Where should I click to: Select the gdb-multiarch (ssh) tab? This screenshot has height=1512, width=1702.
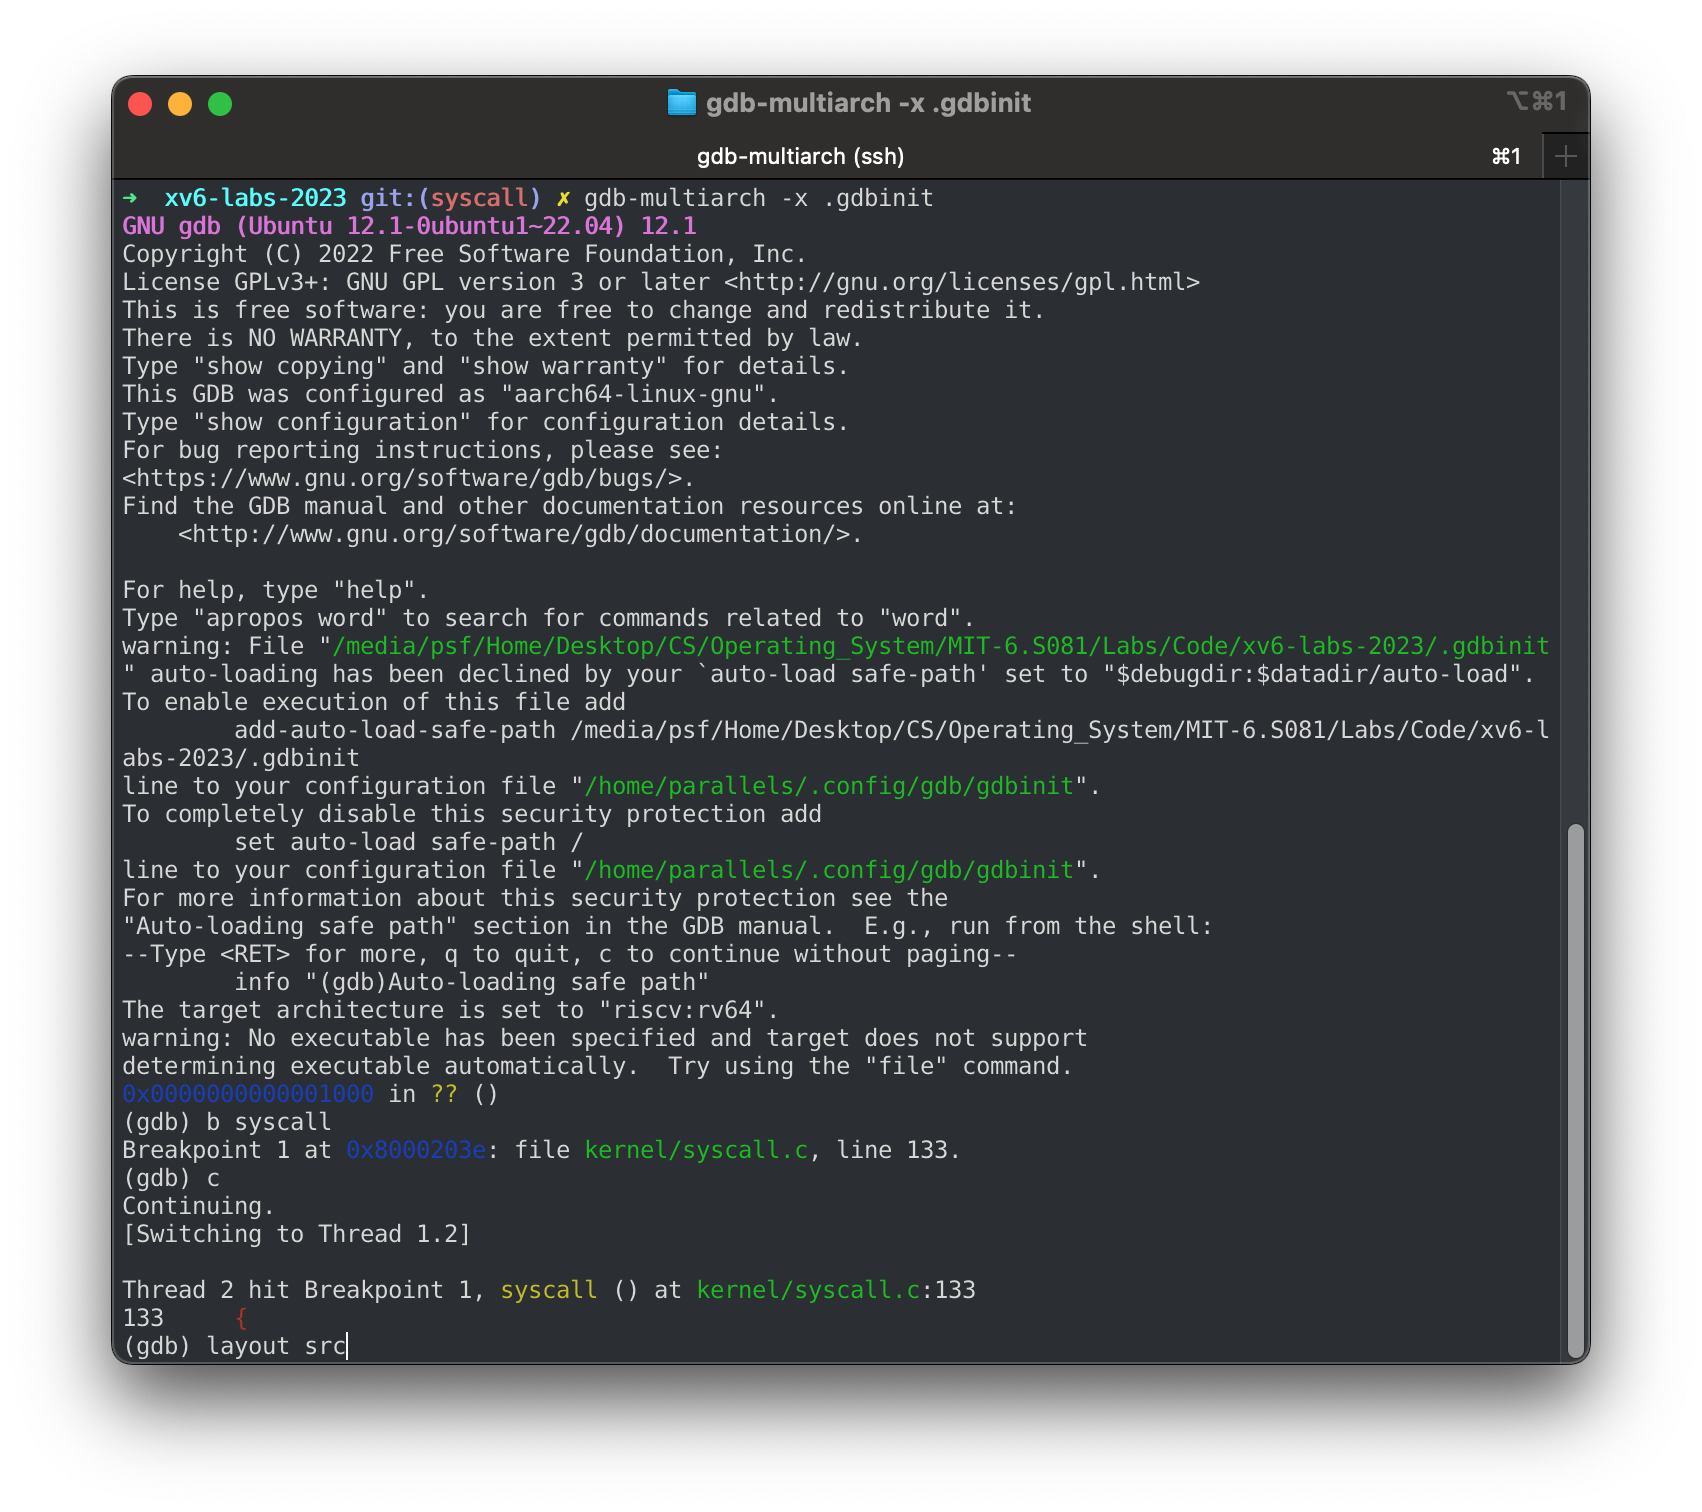coord(800,156)
